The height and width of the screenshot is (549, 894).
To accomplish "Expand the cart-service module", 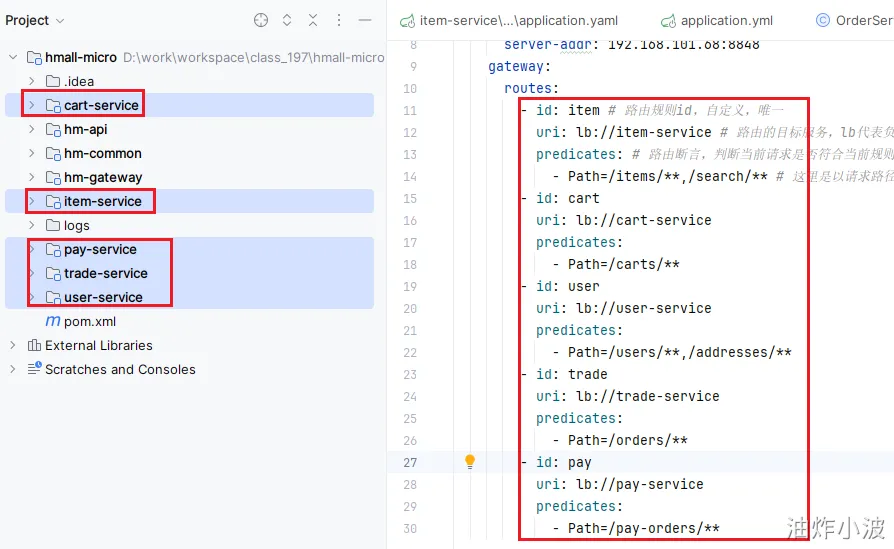I will tap(32, 105).
